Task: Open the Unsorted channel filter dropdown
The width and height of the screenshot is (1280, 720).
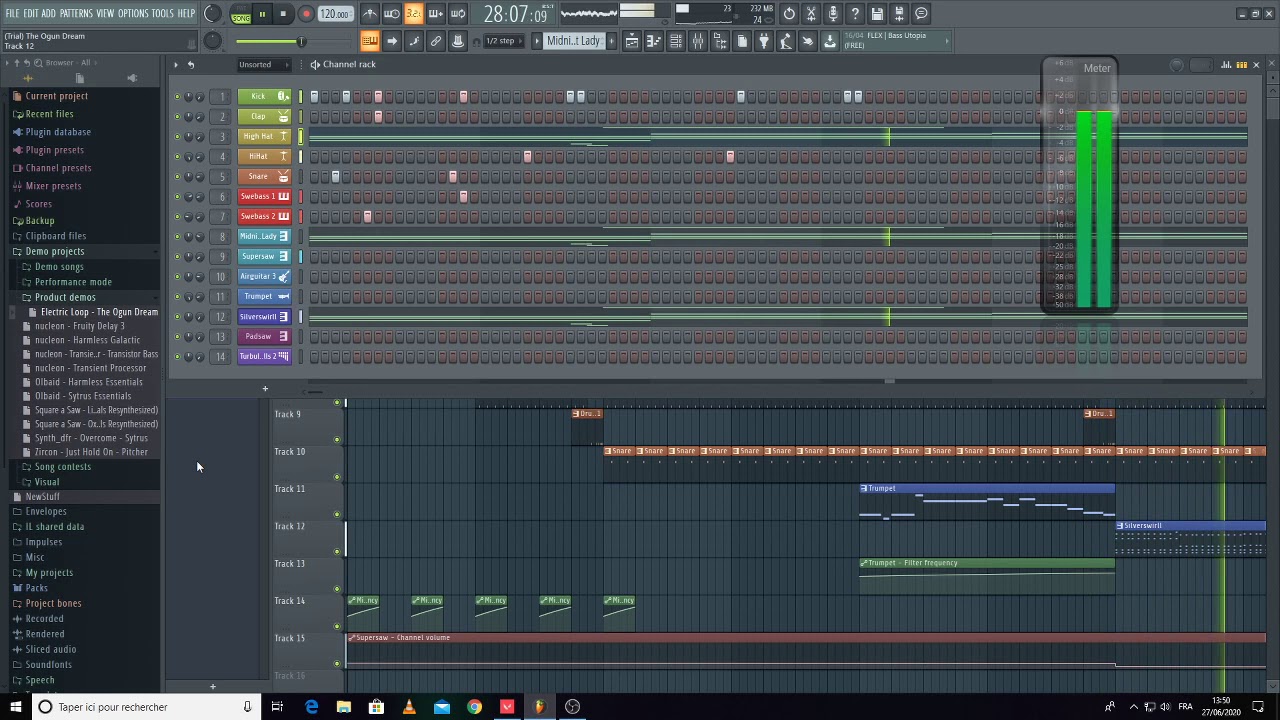Action: coord(262,65)
